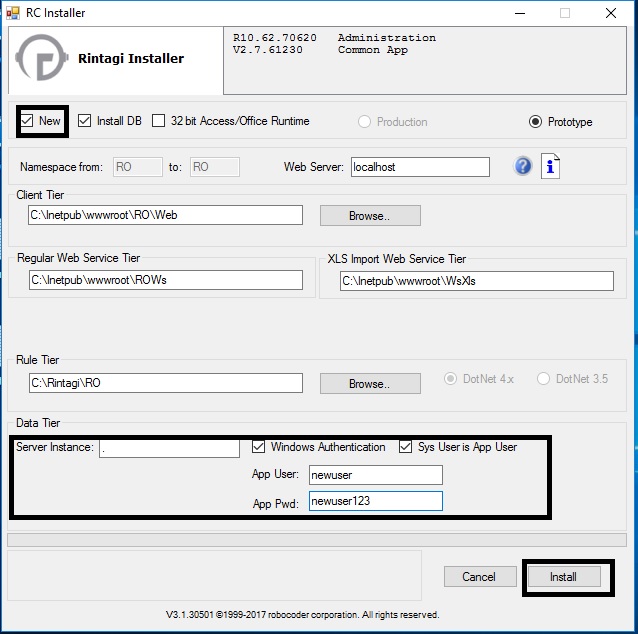Click the robocoder copyright footer text

pyautogui.click(x=302, y=614)
